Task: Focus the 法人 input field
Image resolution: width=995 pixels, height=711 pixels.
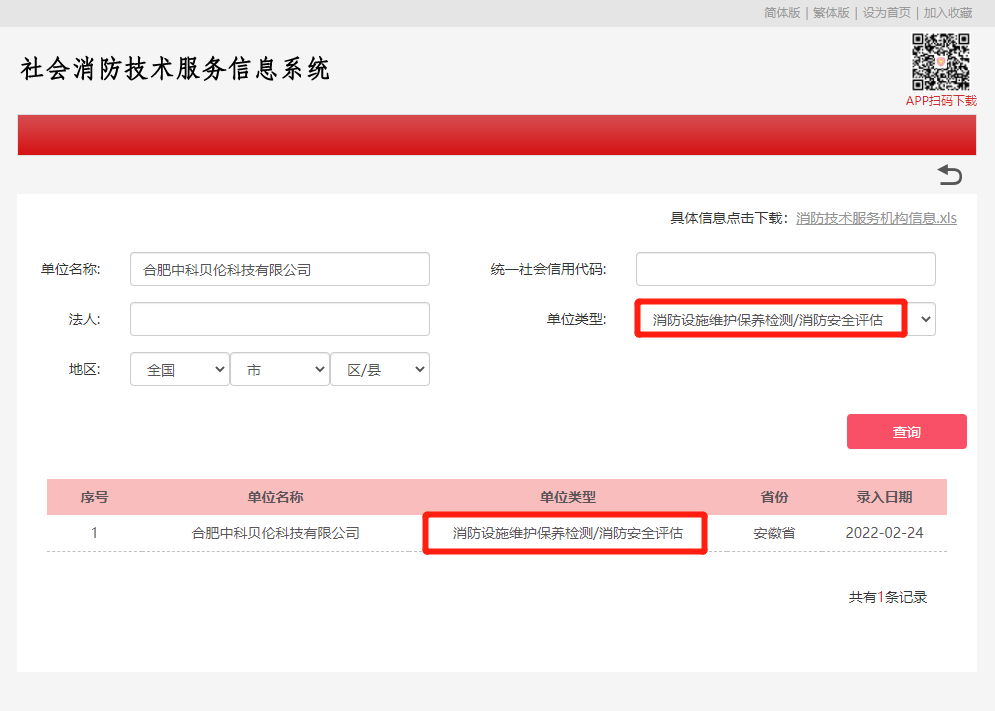Action: pyautogui.click(x=280, y=319)
